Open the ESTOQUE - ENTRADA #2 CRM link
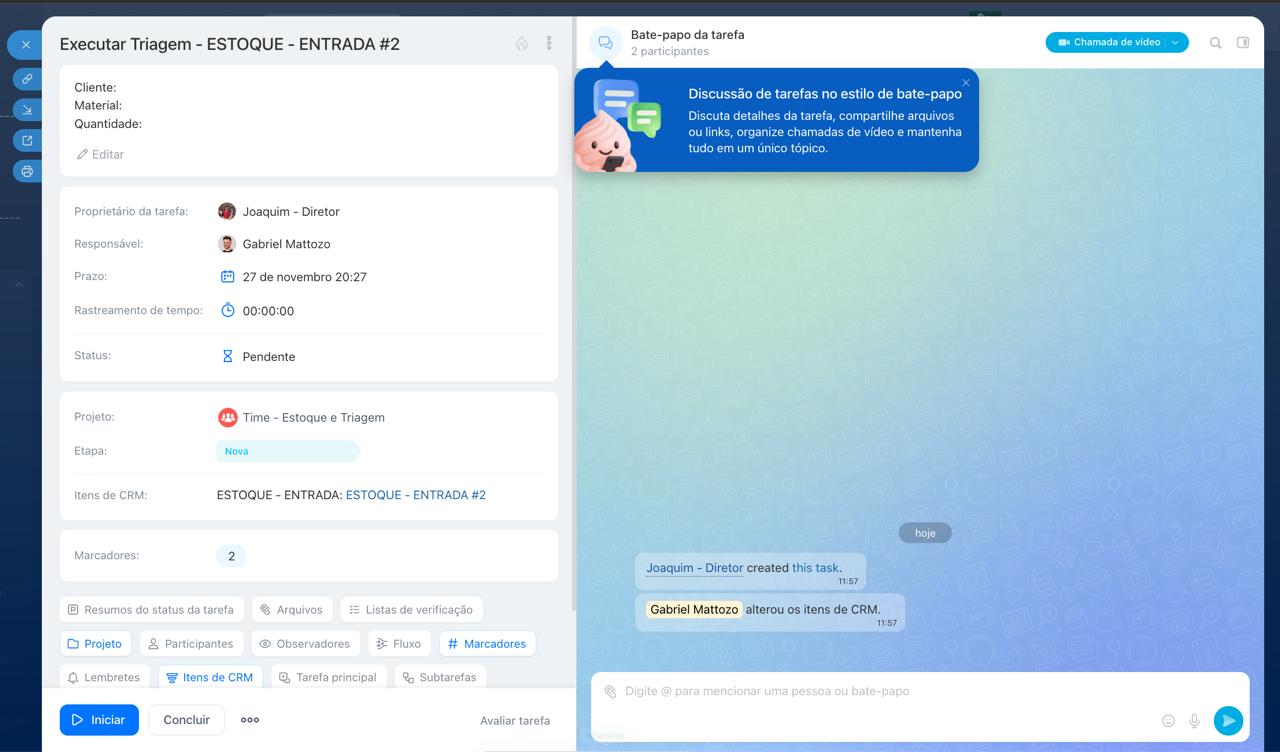 coord(415,495)
